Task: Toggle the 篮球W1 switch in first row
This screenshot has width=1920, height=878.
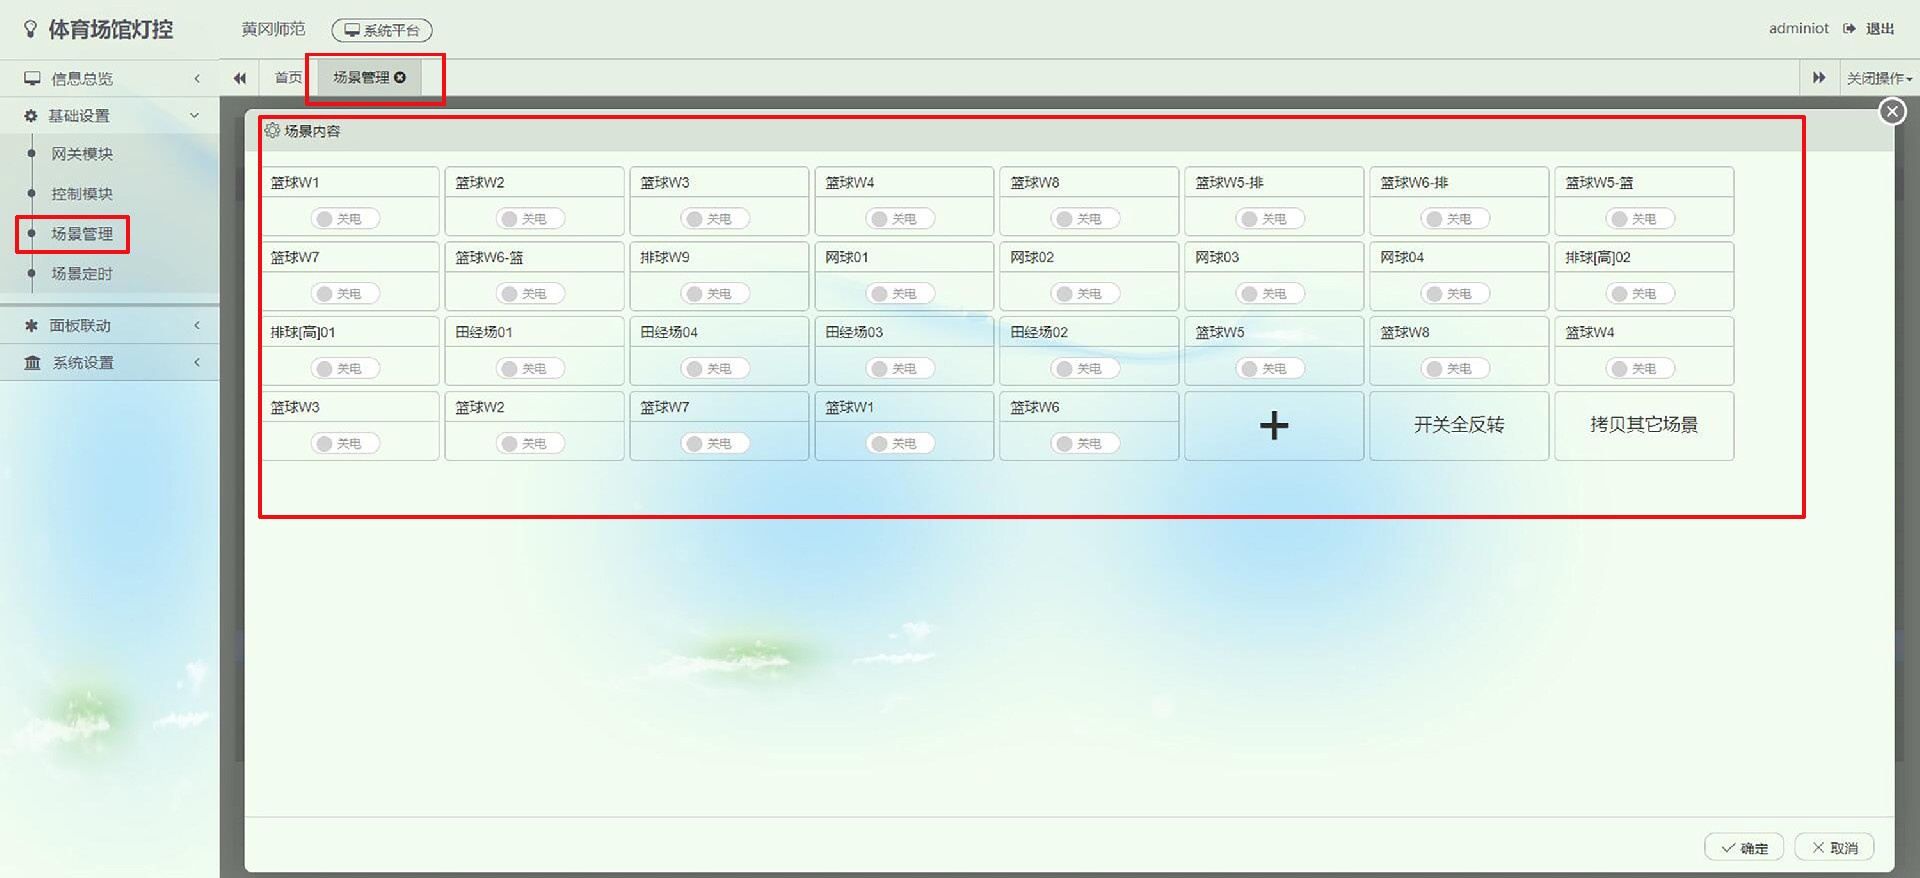Action: pos(346,219)
